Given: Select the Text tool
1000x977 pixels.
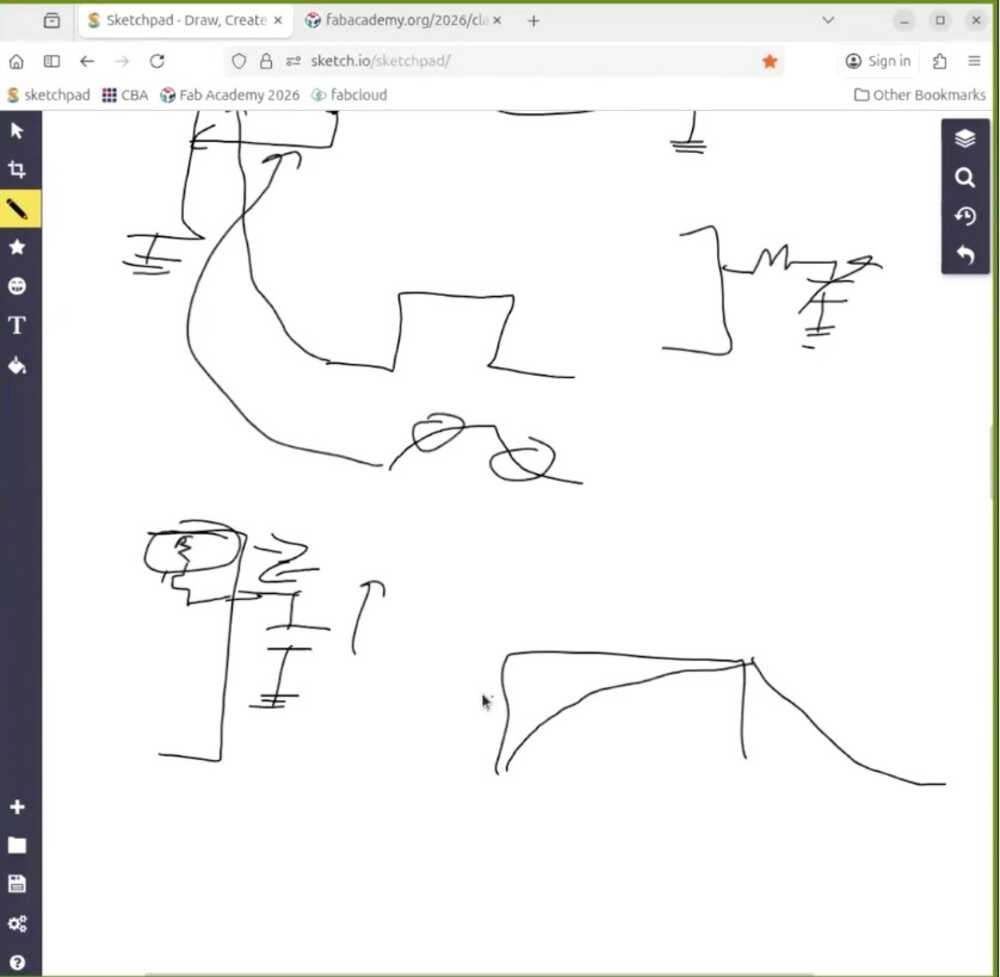Looking at the screenshot, I should tap(17, 325).
